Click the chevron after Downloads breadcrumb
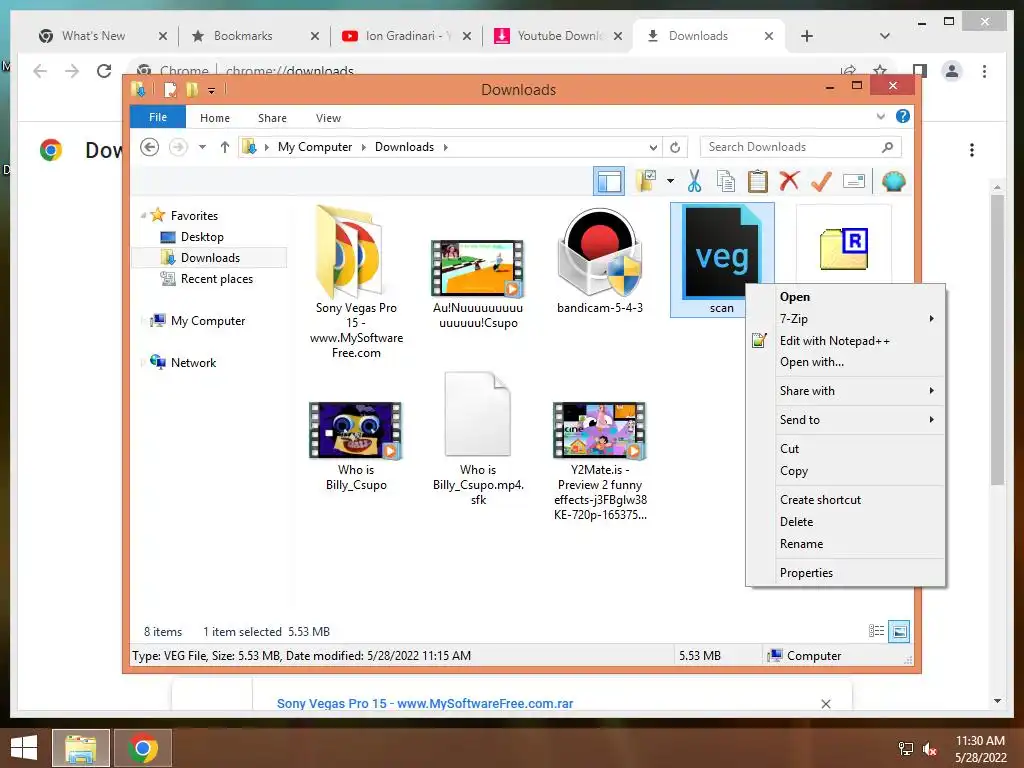Viewport: 1024px width, 768px height. pos(445,147)
